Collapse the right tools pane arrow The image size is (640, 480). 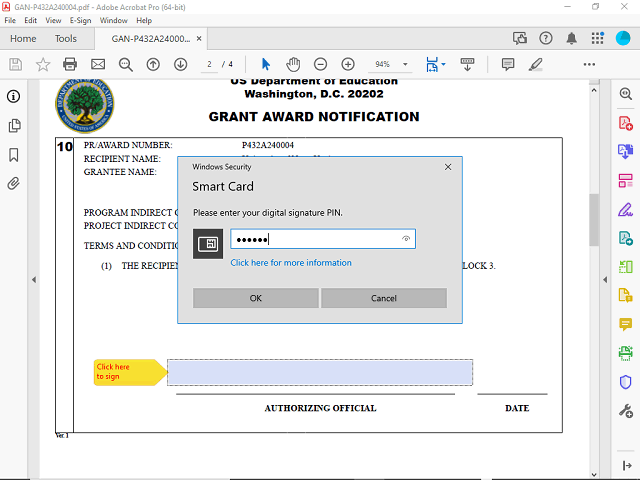[x=605, y=280]
